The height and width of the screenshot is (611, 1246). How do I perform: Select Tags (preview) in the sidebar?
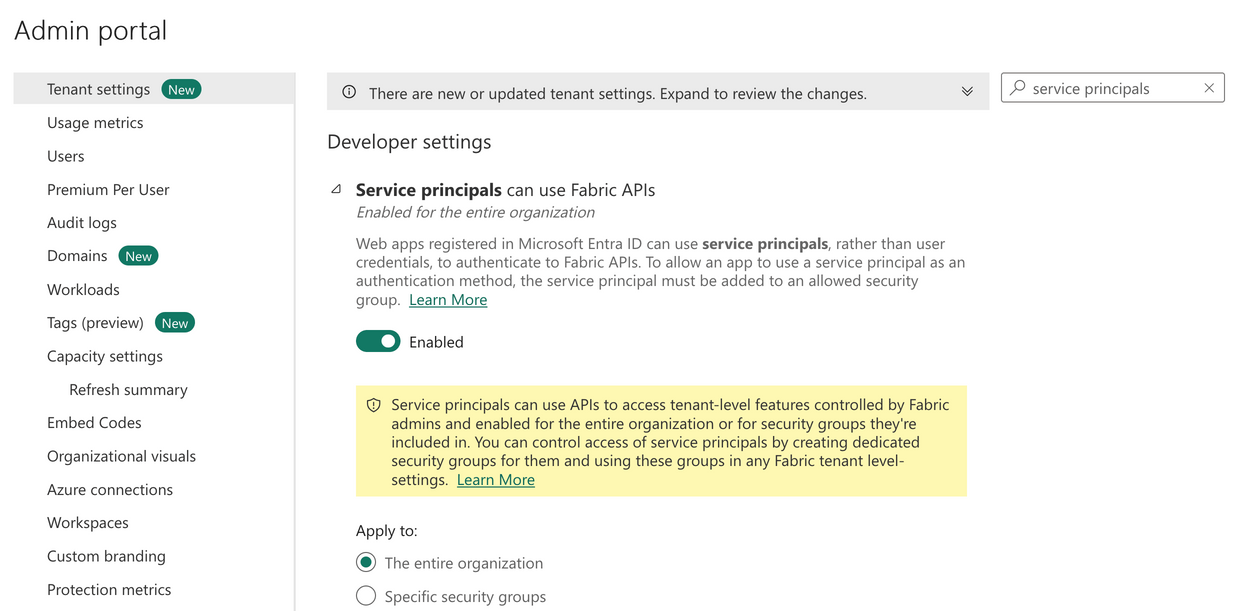(100, 322)
